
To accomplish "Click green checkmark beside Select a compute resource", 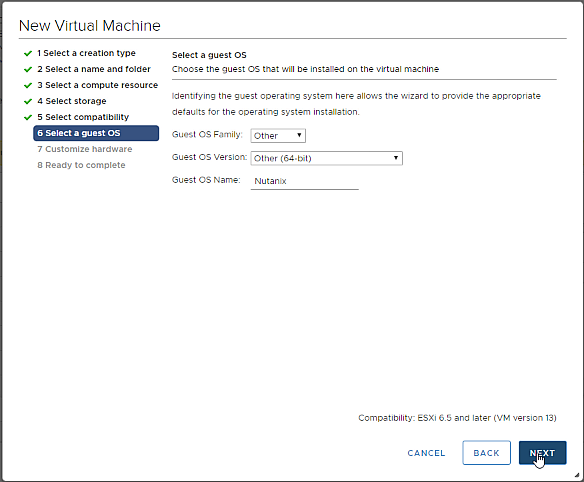I will (28, 86).
